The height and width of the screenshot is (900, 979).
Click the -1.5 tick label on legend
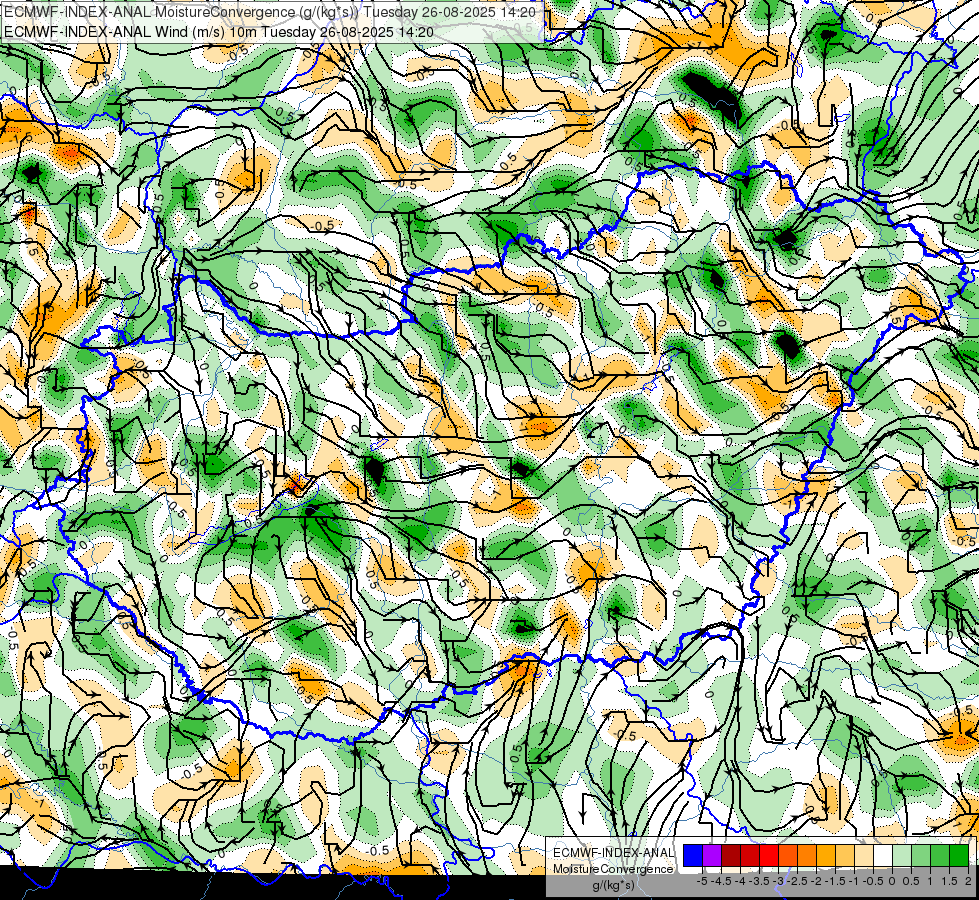[x=836, y=881]
